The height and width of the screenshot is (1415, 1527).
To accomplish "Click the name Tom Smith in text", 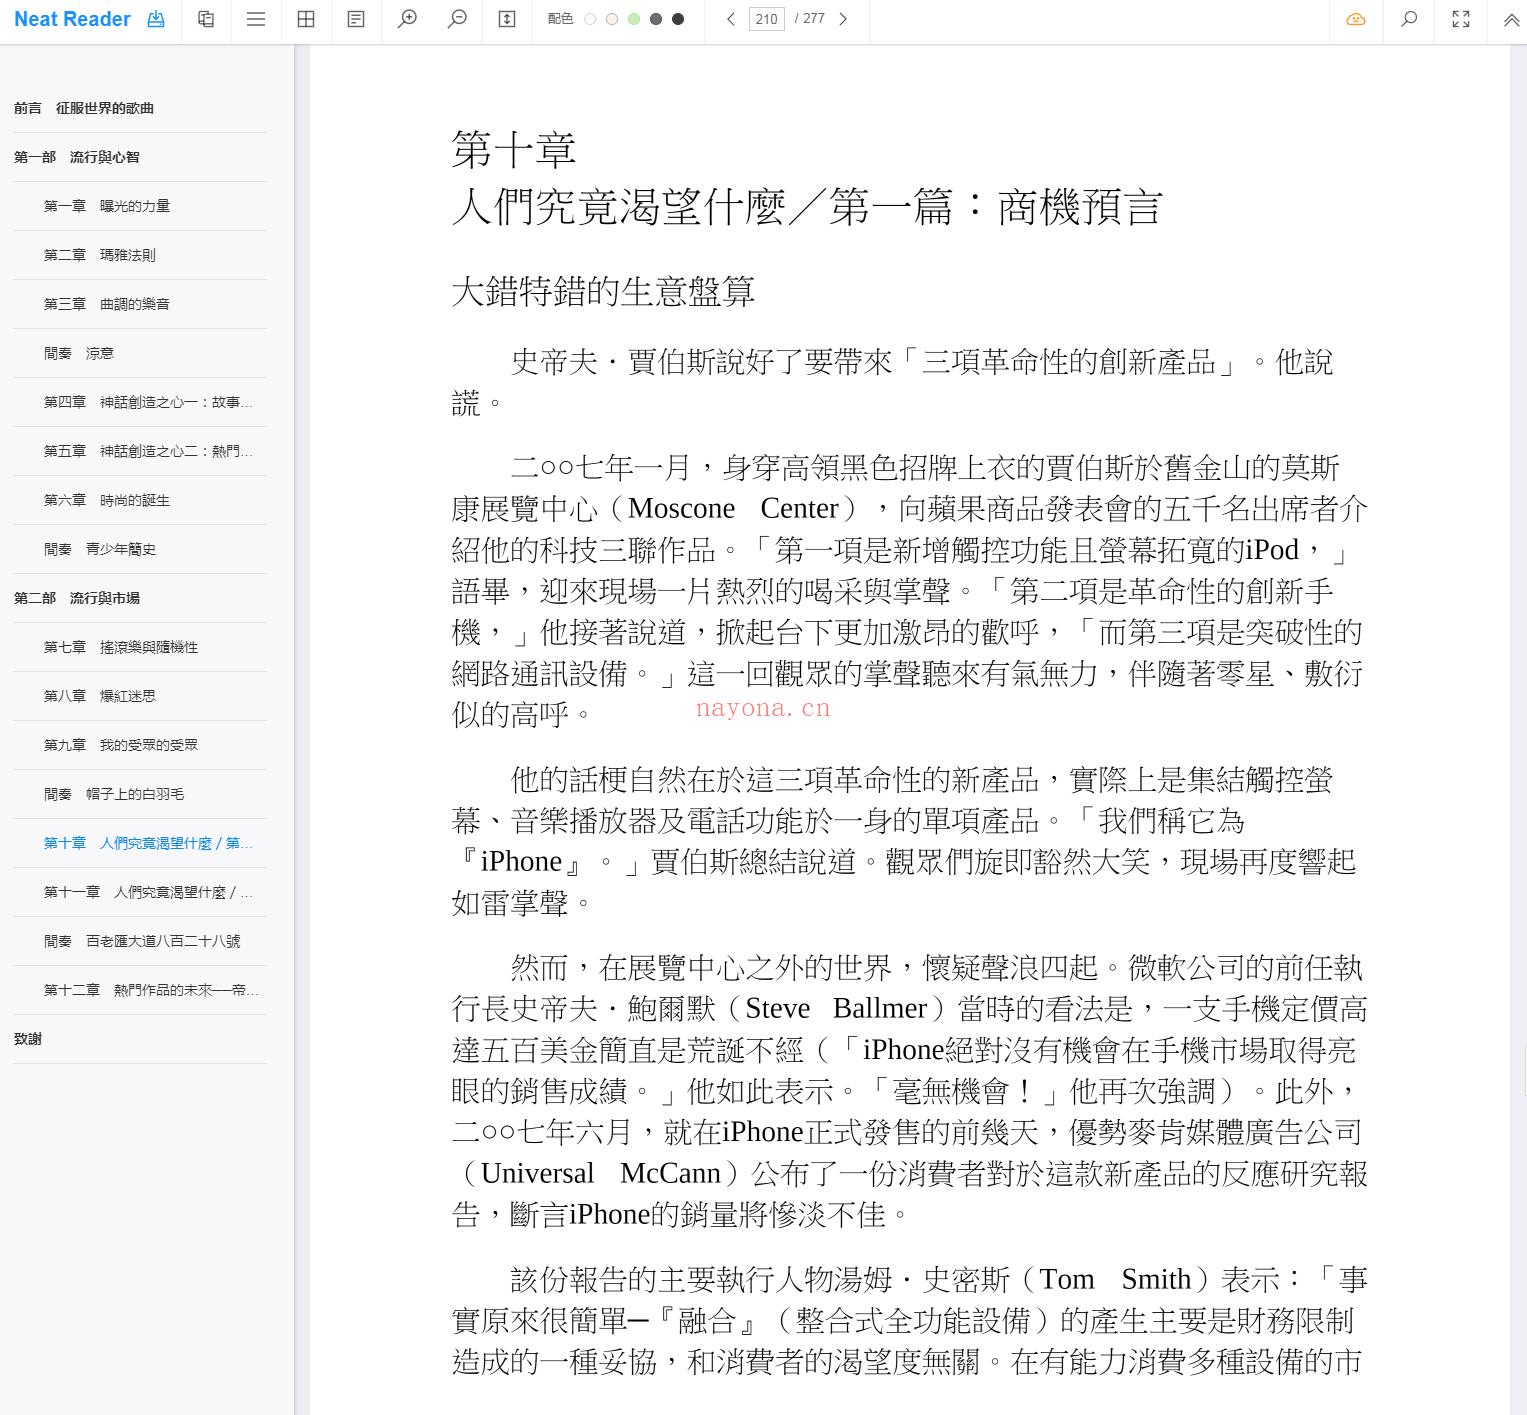I will (1115, 1279).
